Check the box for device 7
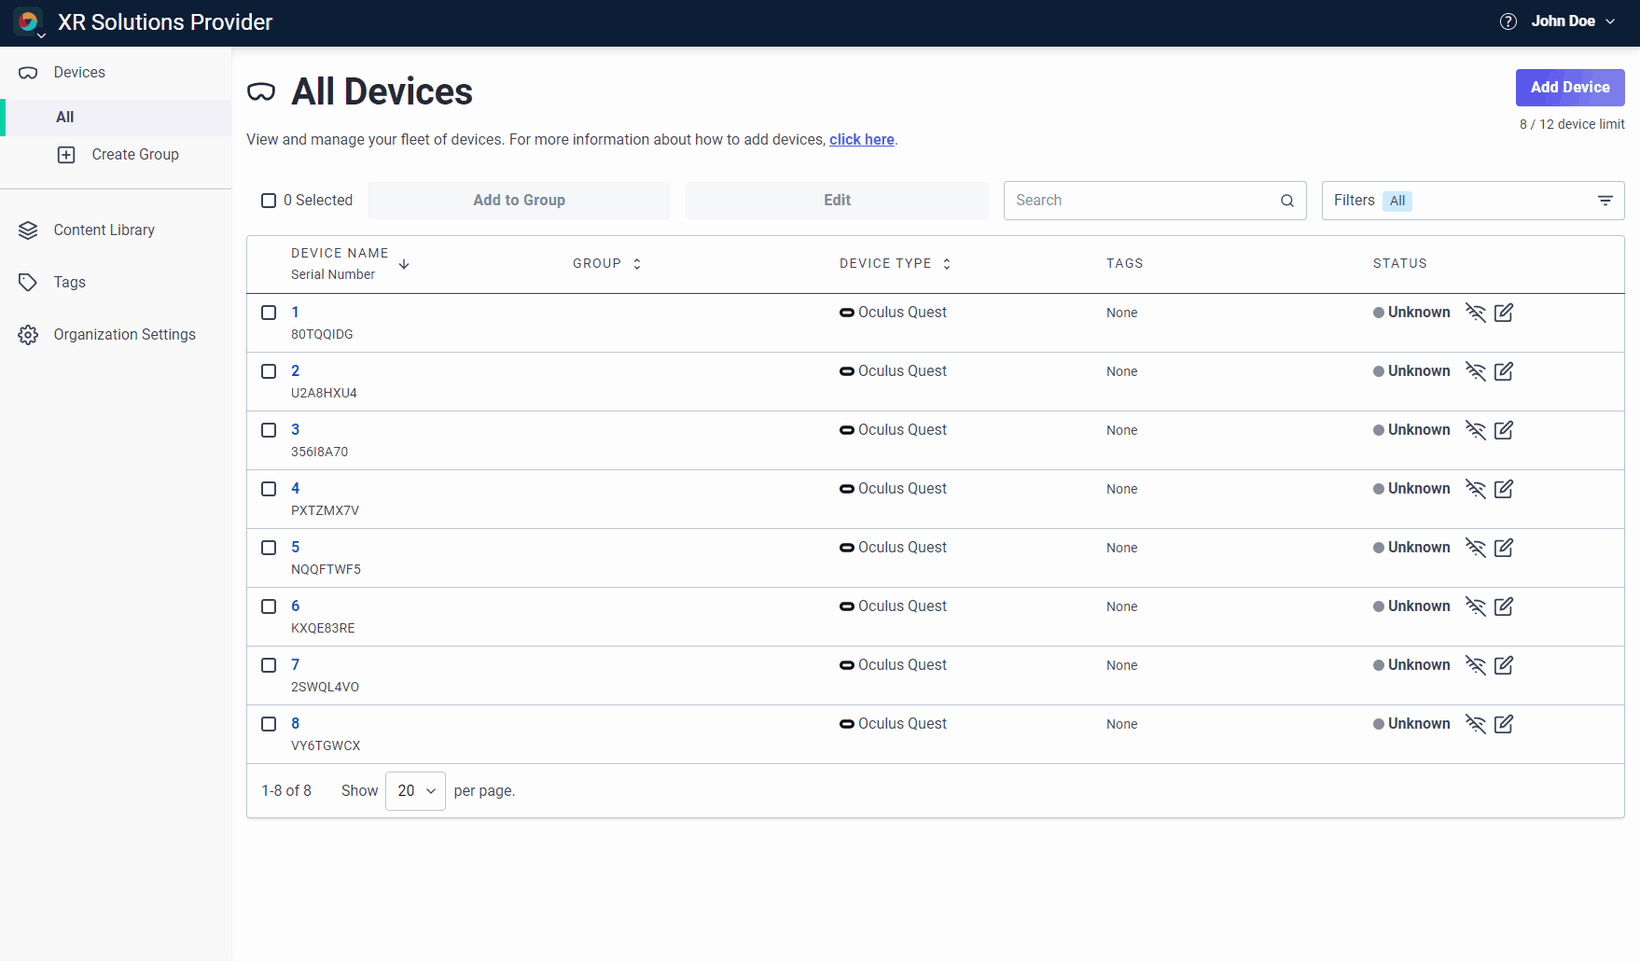 [268, 666]
